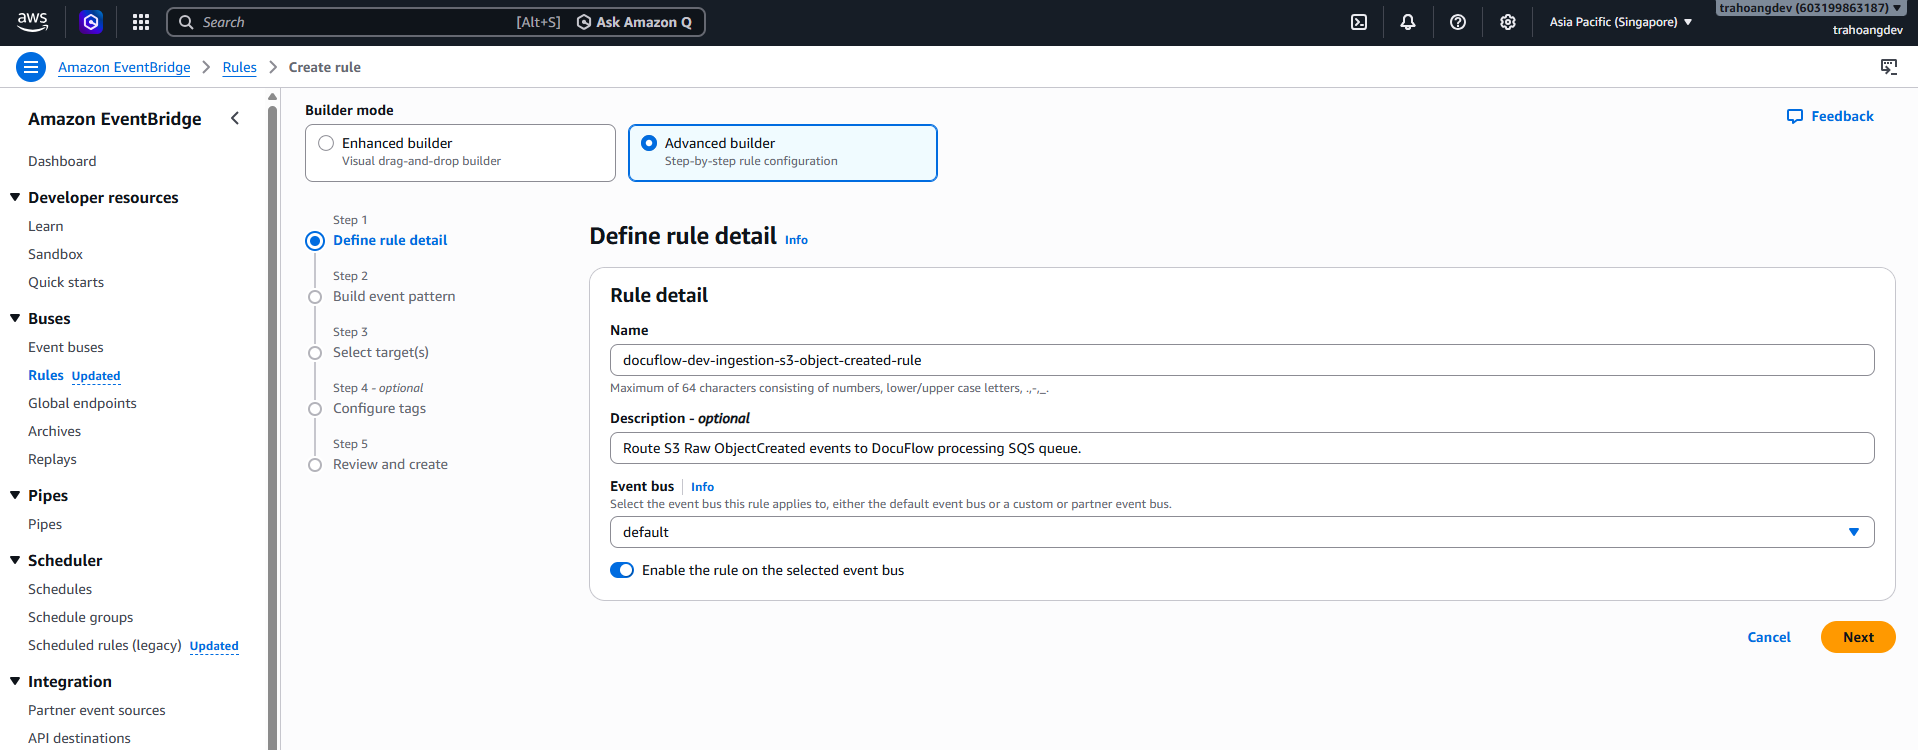The height and width of the screenshot is (750, 1918).
Task: Click the purple Amazon Q shortcut icon
Action: 91,22
